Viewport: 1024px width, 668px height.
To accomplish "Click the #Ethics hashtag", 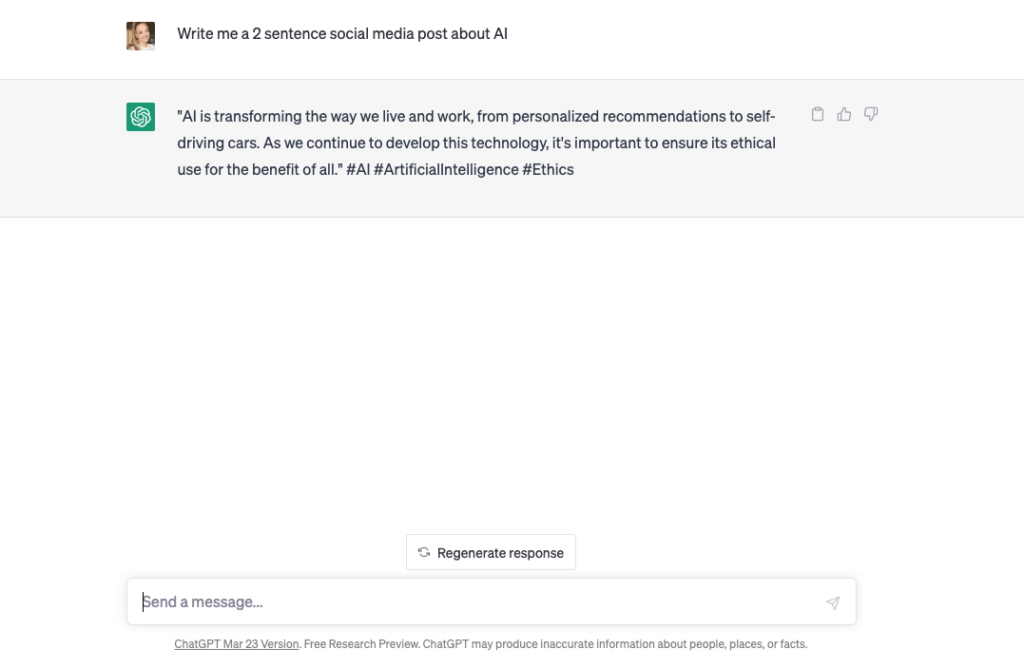I will [x=548, y=170].
